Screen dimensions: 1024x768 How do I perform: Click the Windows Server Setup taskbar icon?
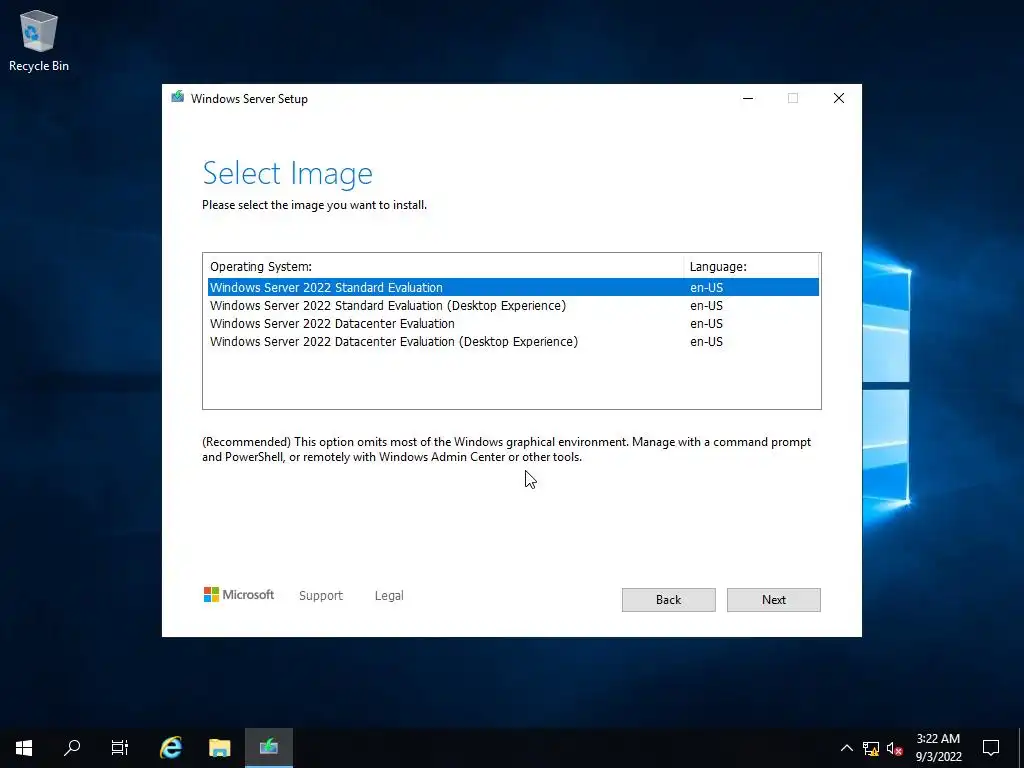268,748
